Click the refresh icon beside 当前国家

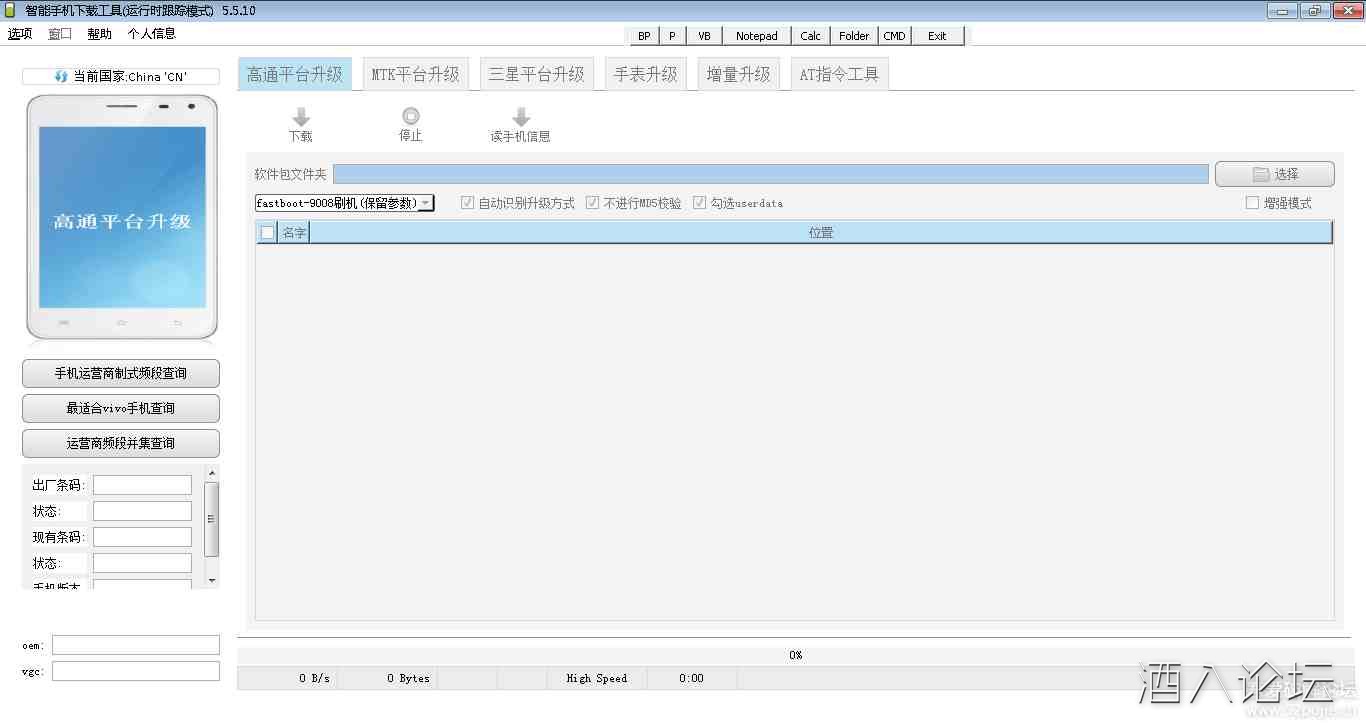(x=61, y=77)
